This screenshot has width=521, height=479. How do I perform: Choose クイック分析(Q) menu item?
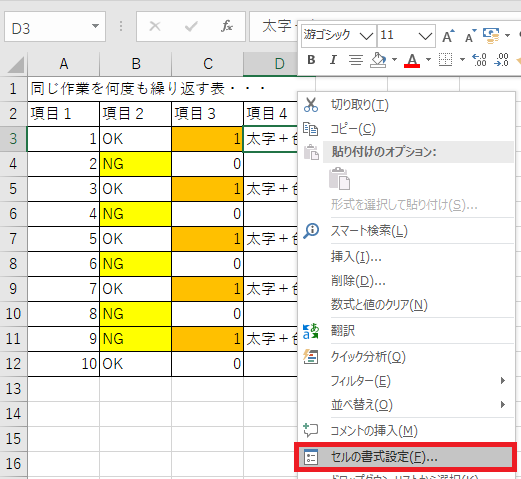406,356
